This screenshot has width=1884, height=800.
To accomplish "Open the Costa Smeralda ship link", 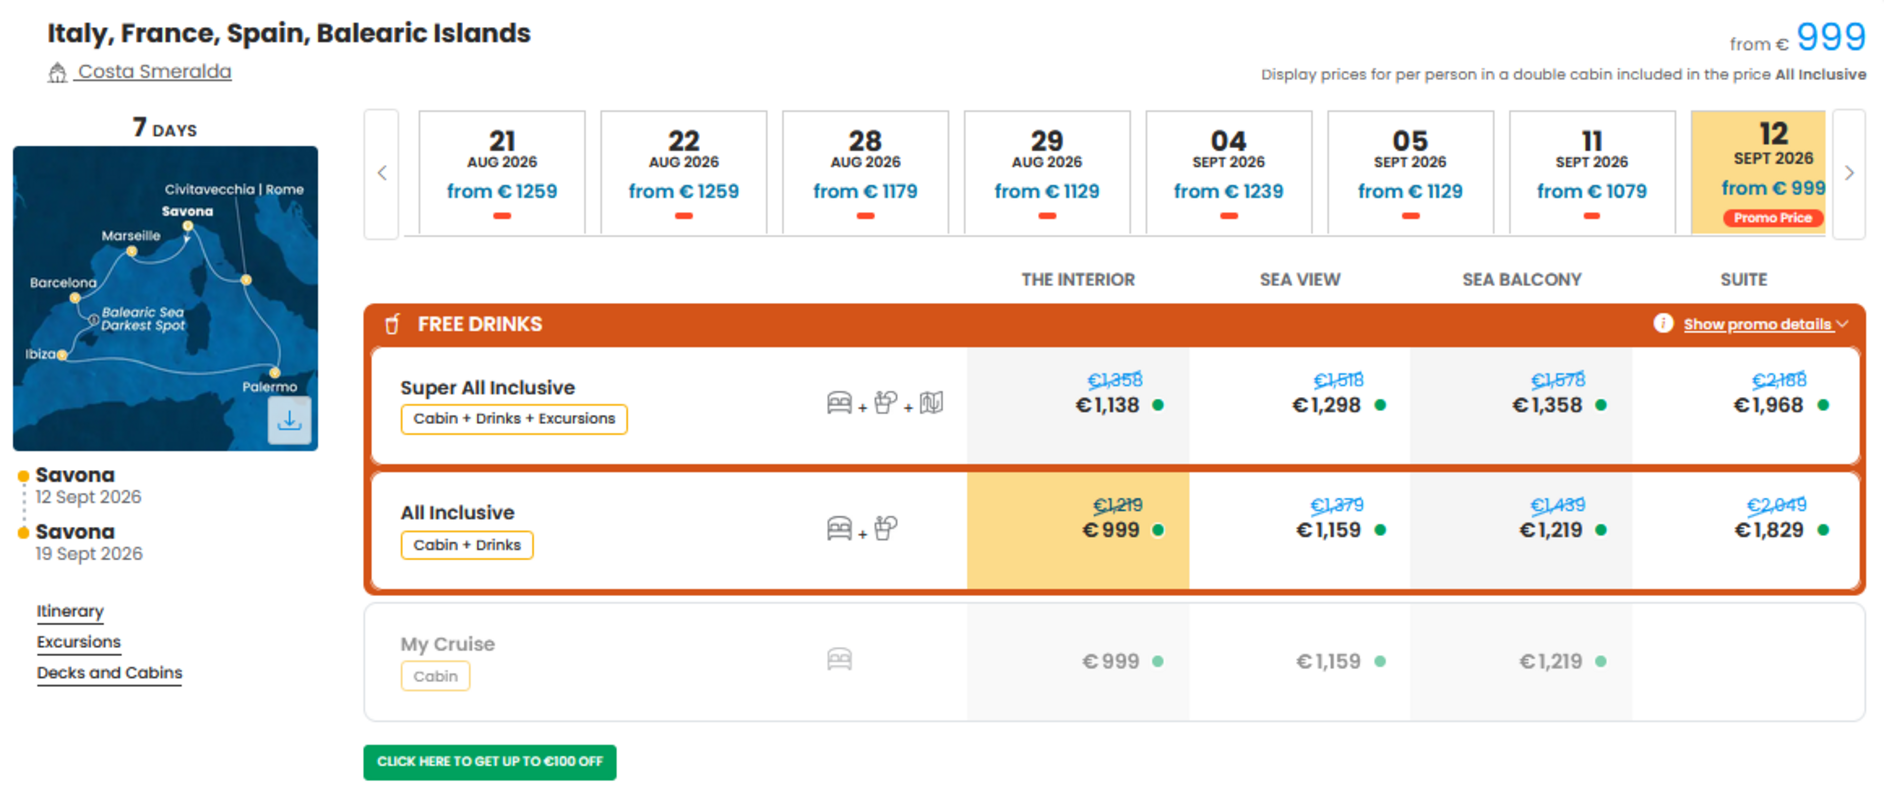I will click(154, 72).
